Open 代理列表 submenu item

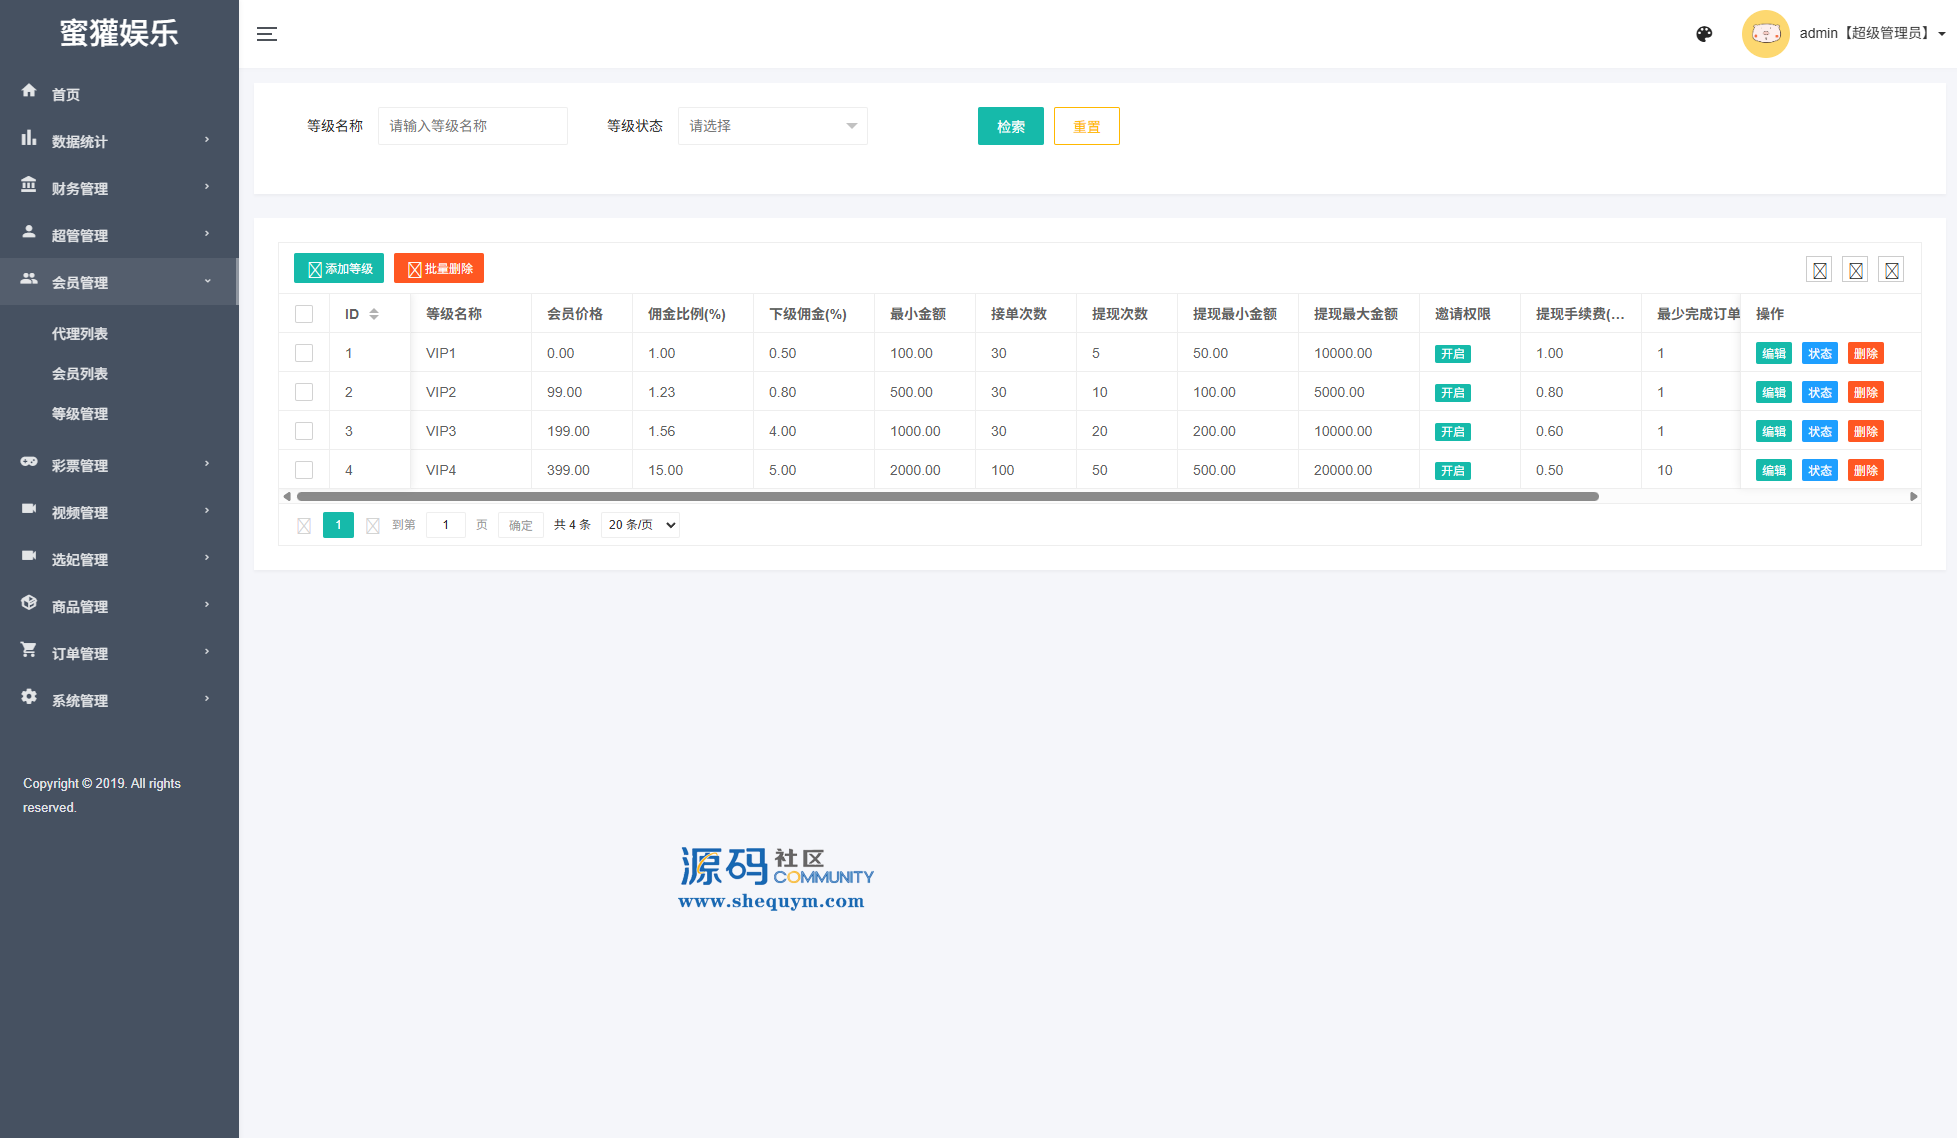[80, 334]
